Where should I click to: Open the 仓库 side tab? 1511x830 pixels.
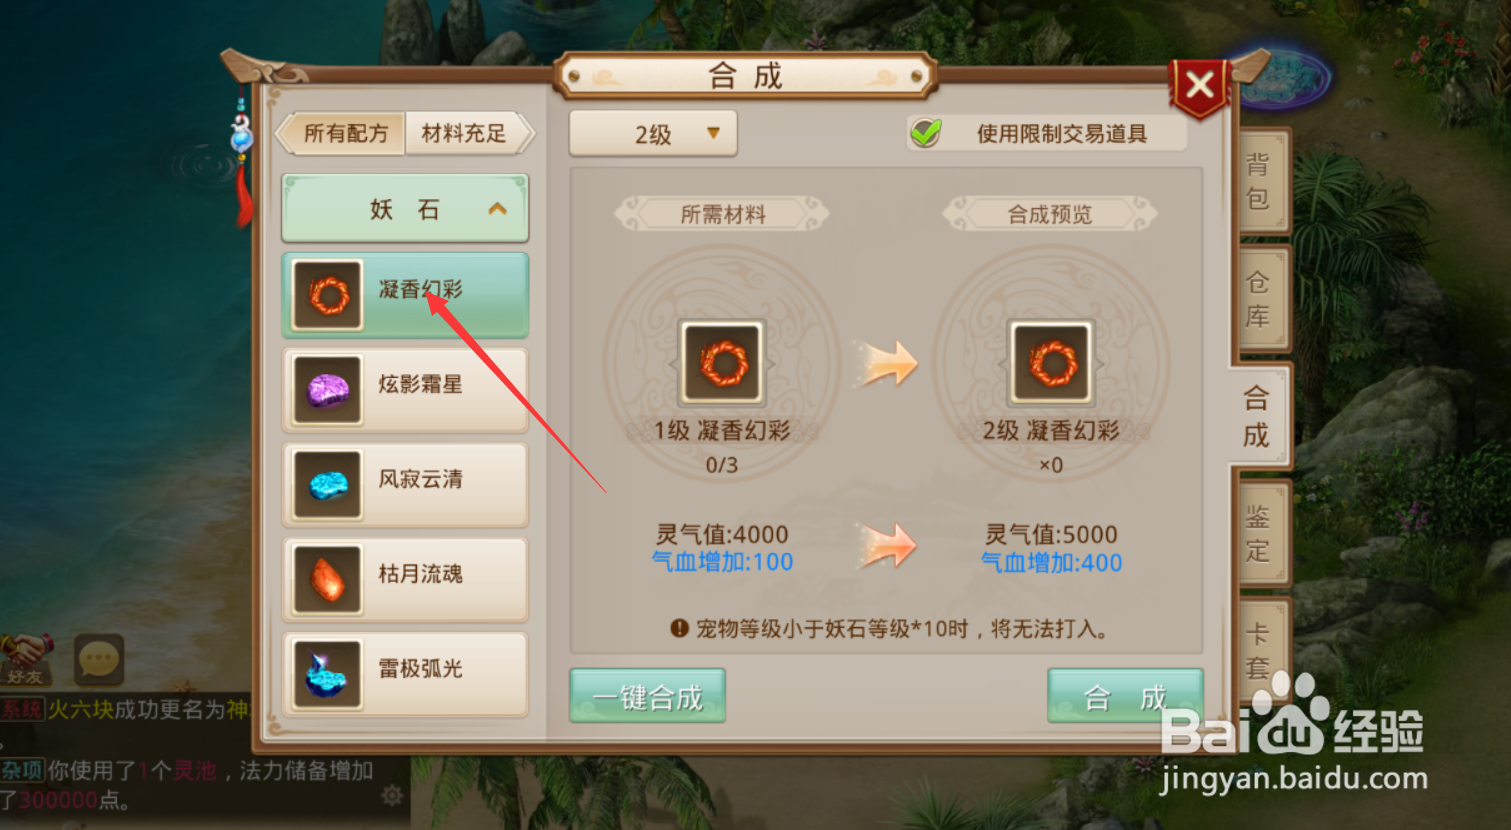1259,299
